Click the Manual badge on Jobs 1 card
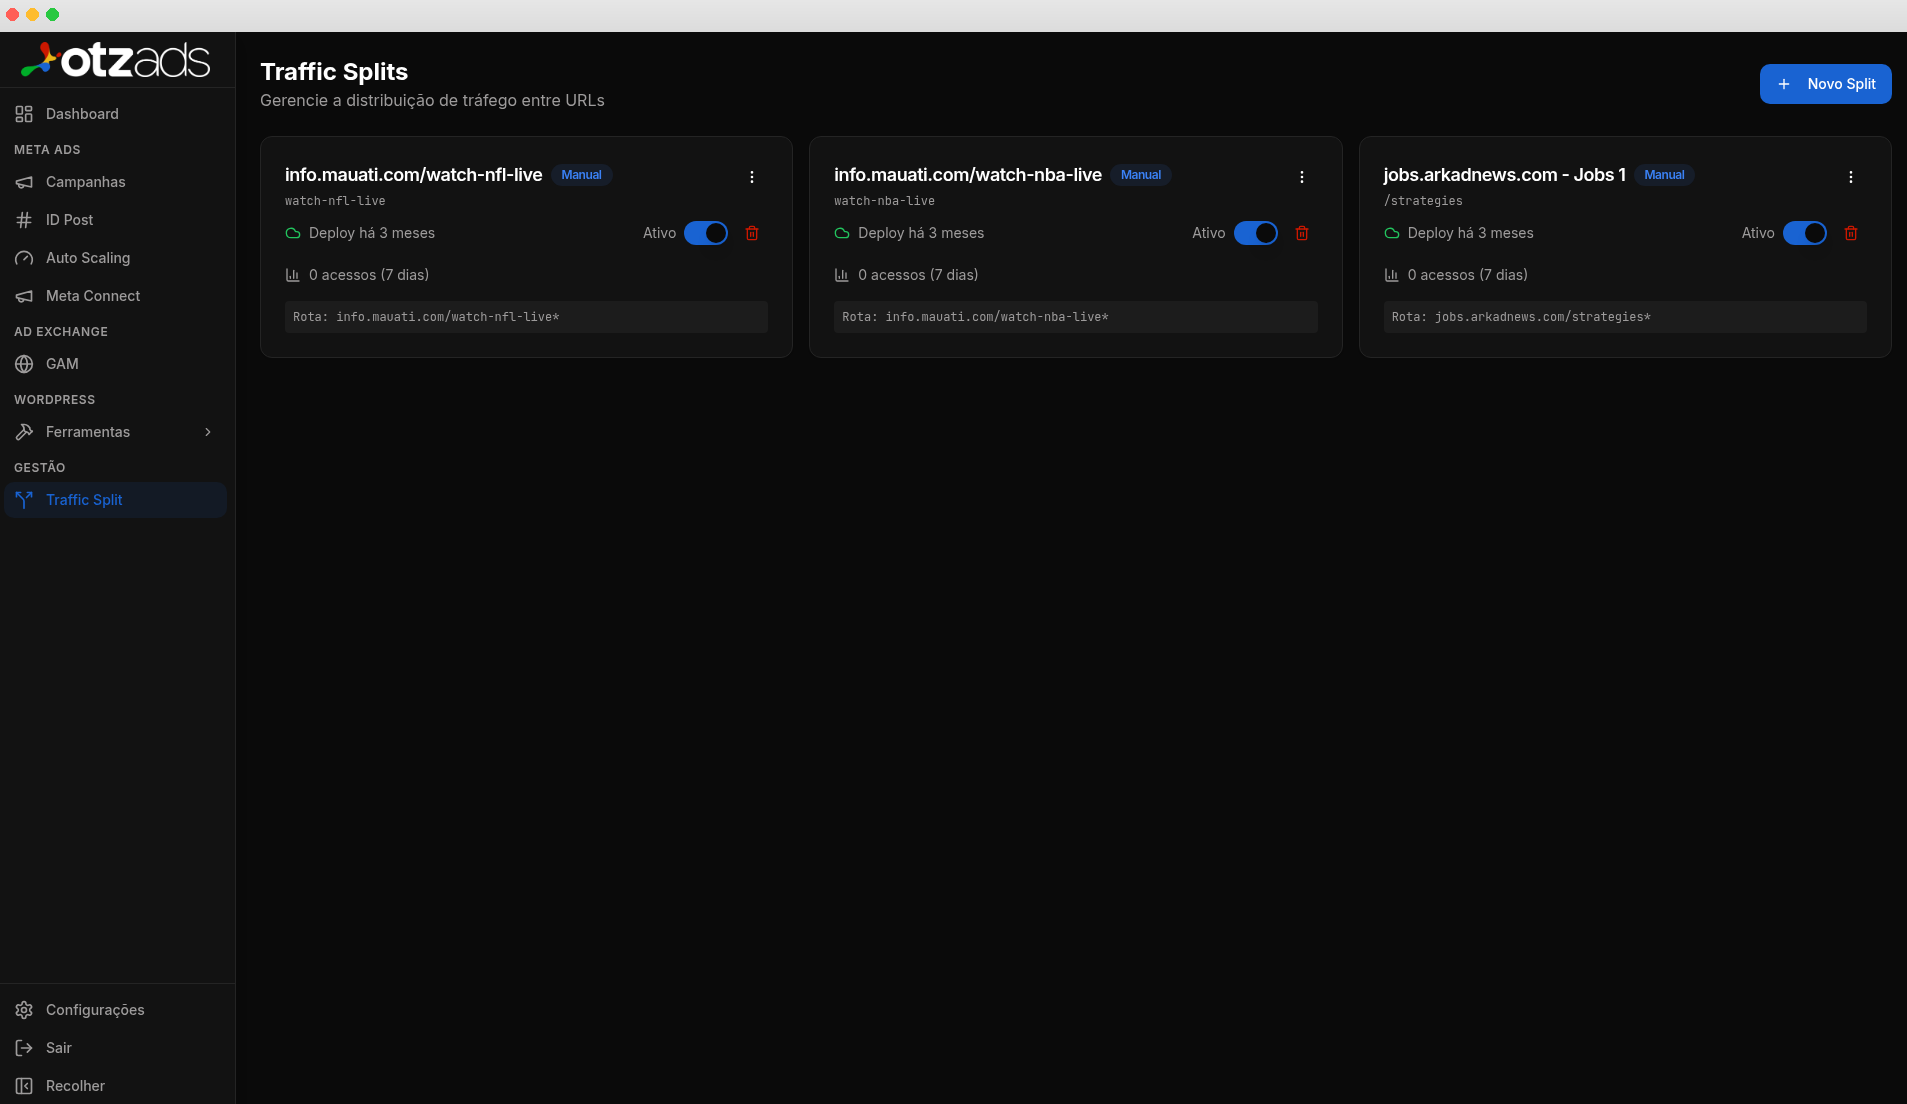This screenshot has height=1104, width=1907. coord(1664,175)
